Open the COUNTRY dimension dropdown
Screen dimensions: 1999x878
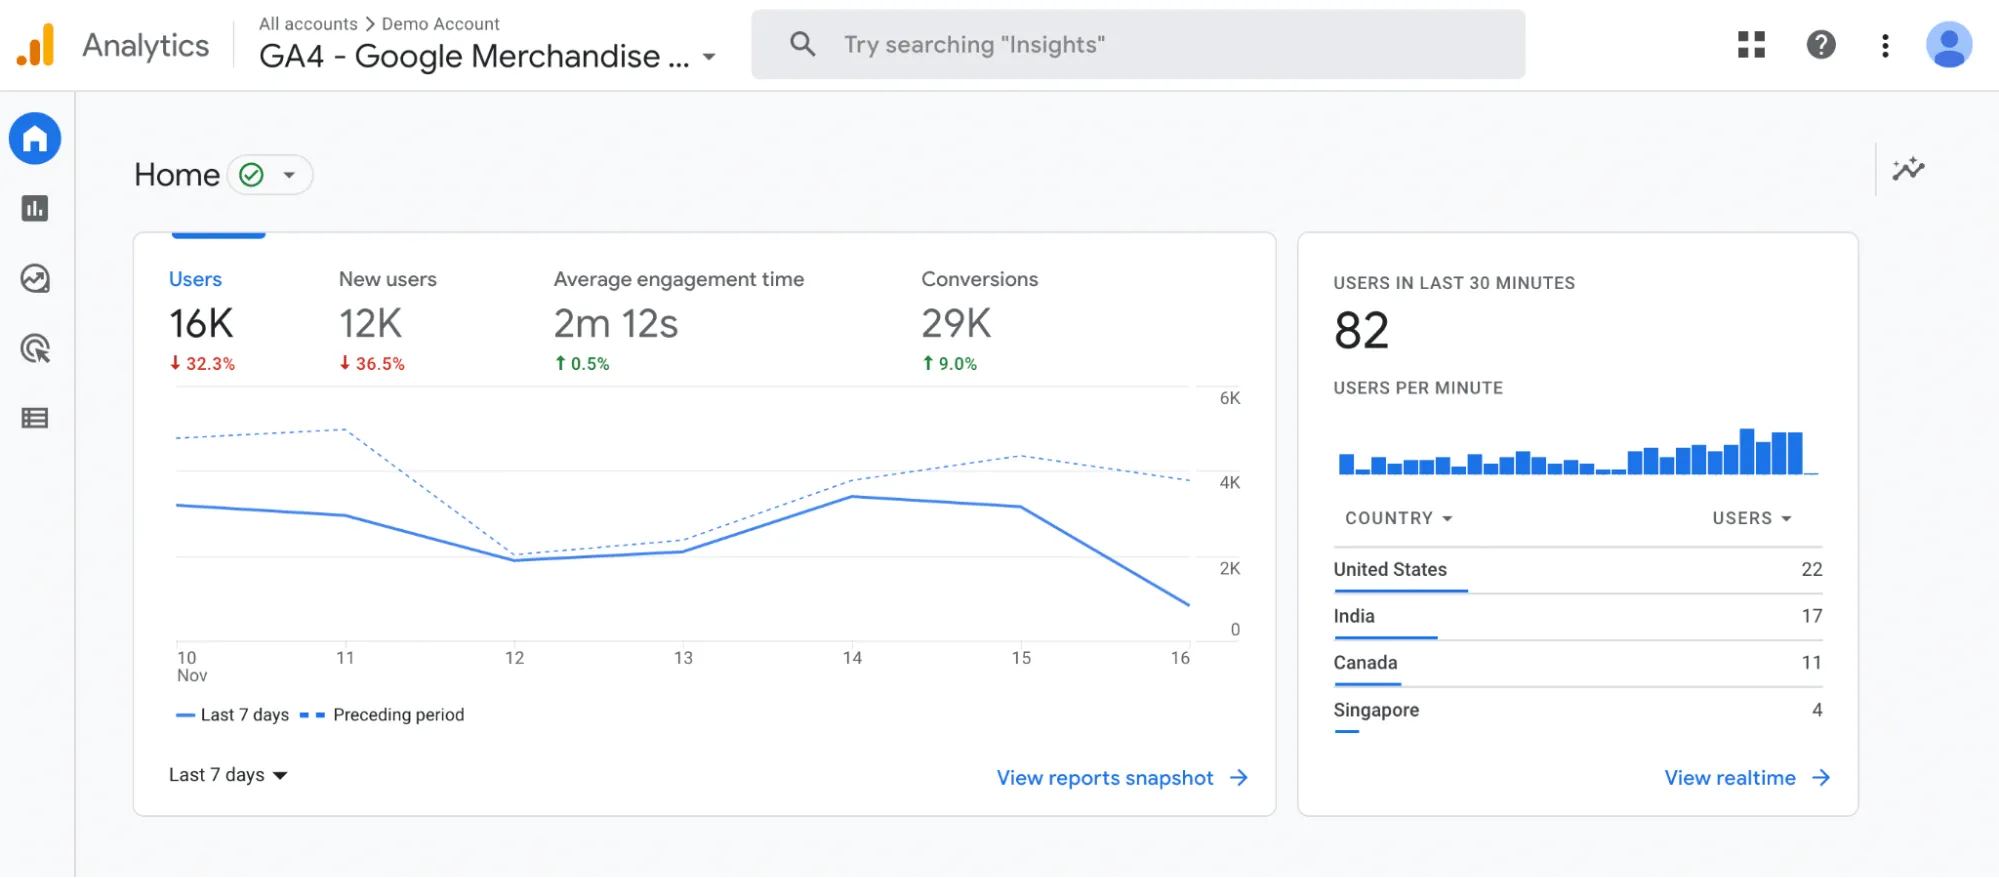[1398, 518]
